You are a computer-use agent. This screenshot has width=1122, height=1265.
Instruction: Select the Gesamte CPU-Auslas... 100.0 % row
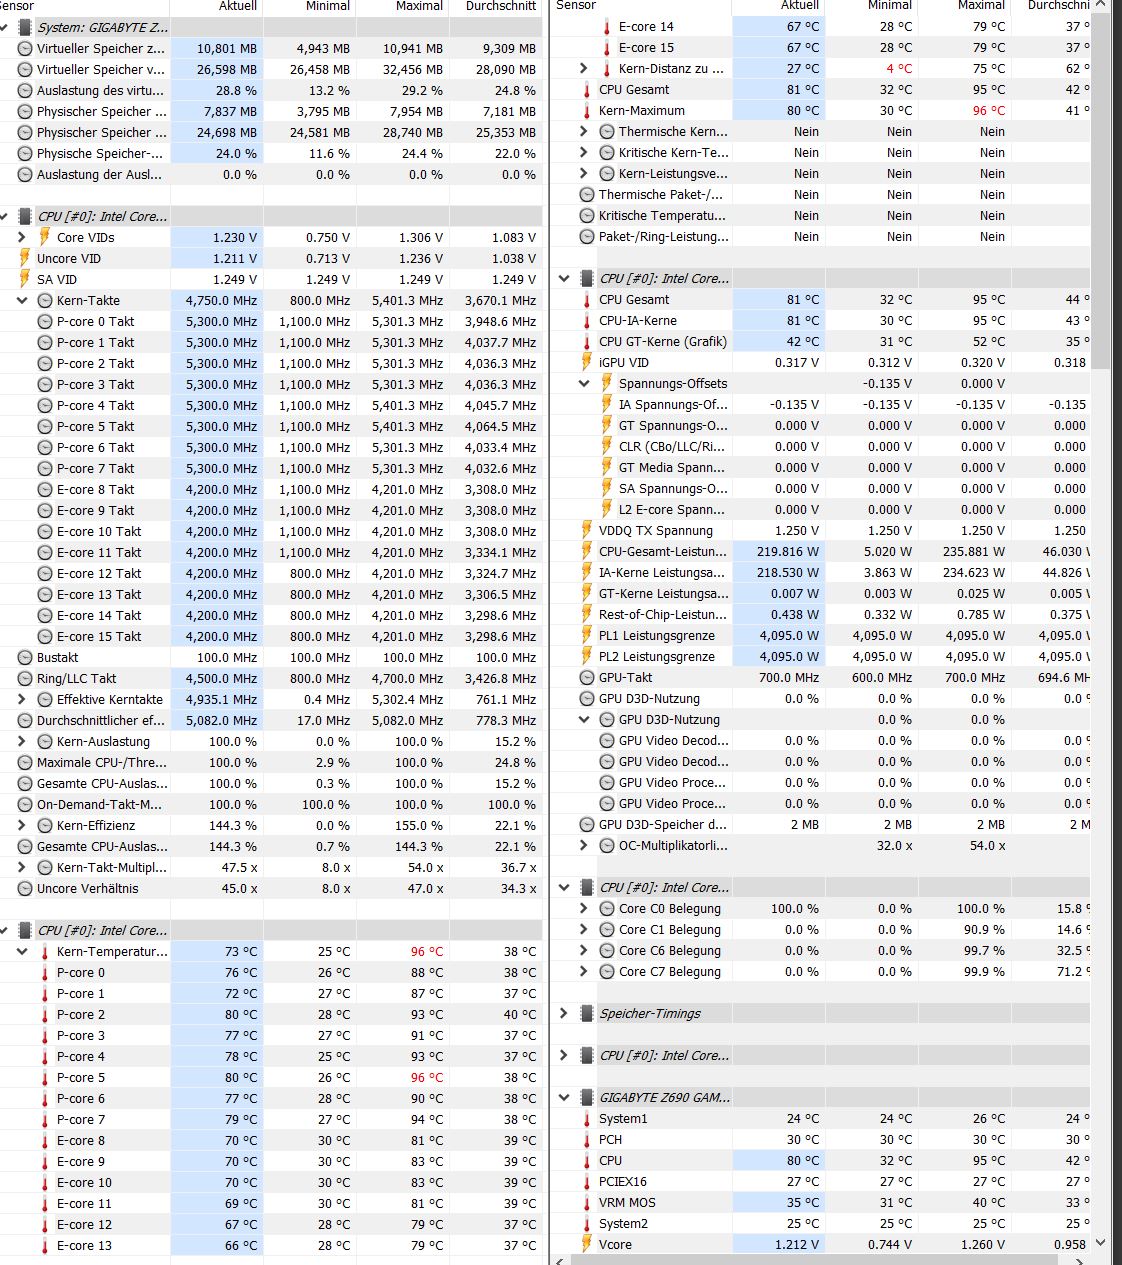coord(271,783)
